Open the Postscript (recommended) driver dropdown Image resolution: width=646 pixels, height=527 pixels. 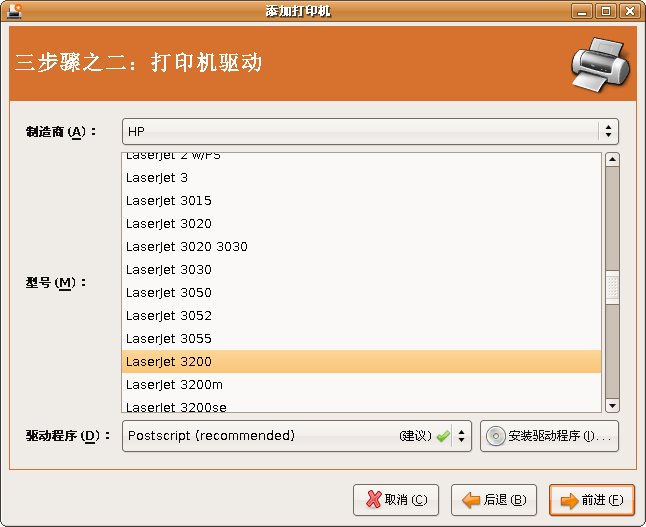click(x=297, y=436)
